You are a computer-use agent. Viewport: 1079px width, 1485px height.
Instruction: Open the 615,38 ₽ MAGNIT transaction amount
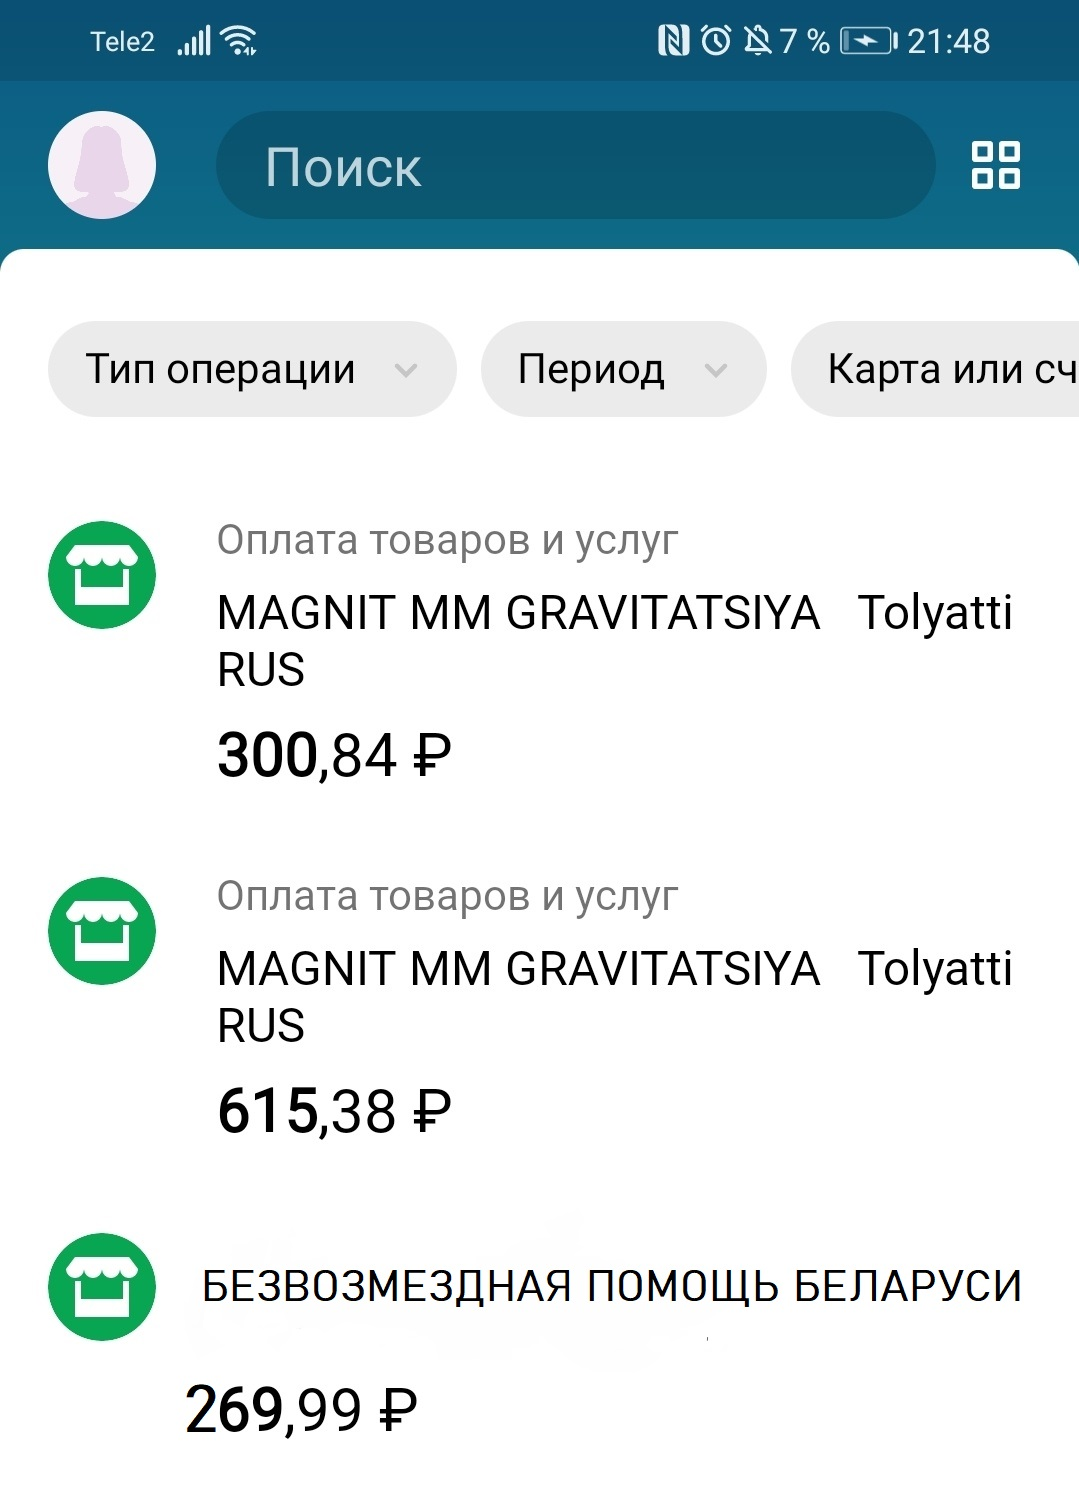pos(334,1111)
